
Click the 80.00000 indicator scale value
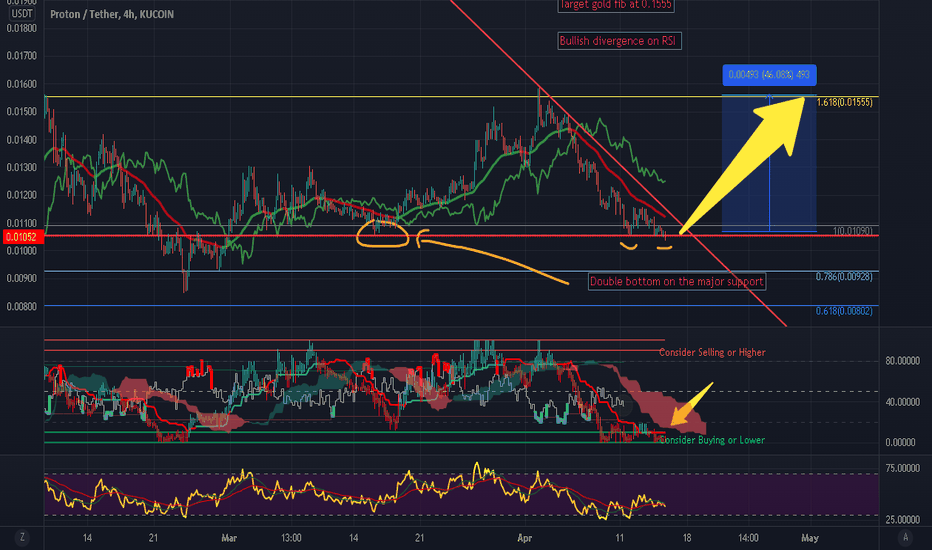902,361
